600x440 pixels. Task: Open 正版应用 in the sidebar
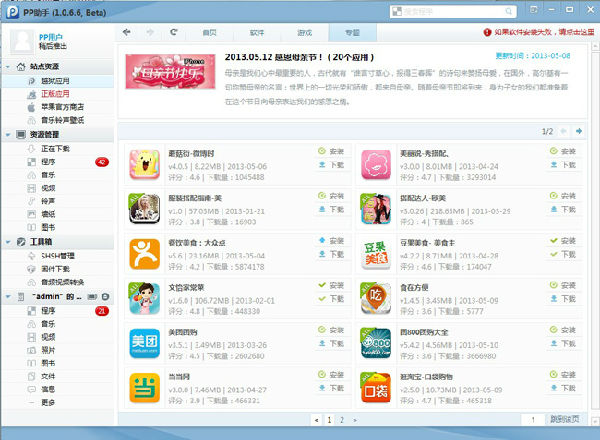[55, 94]
